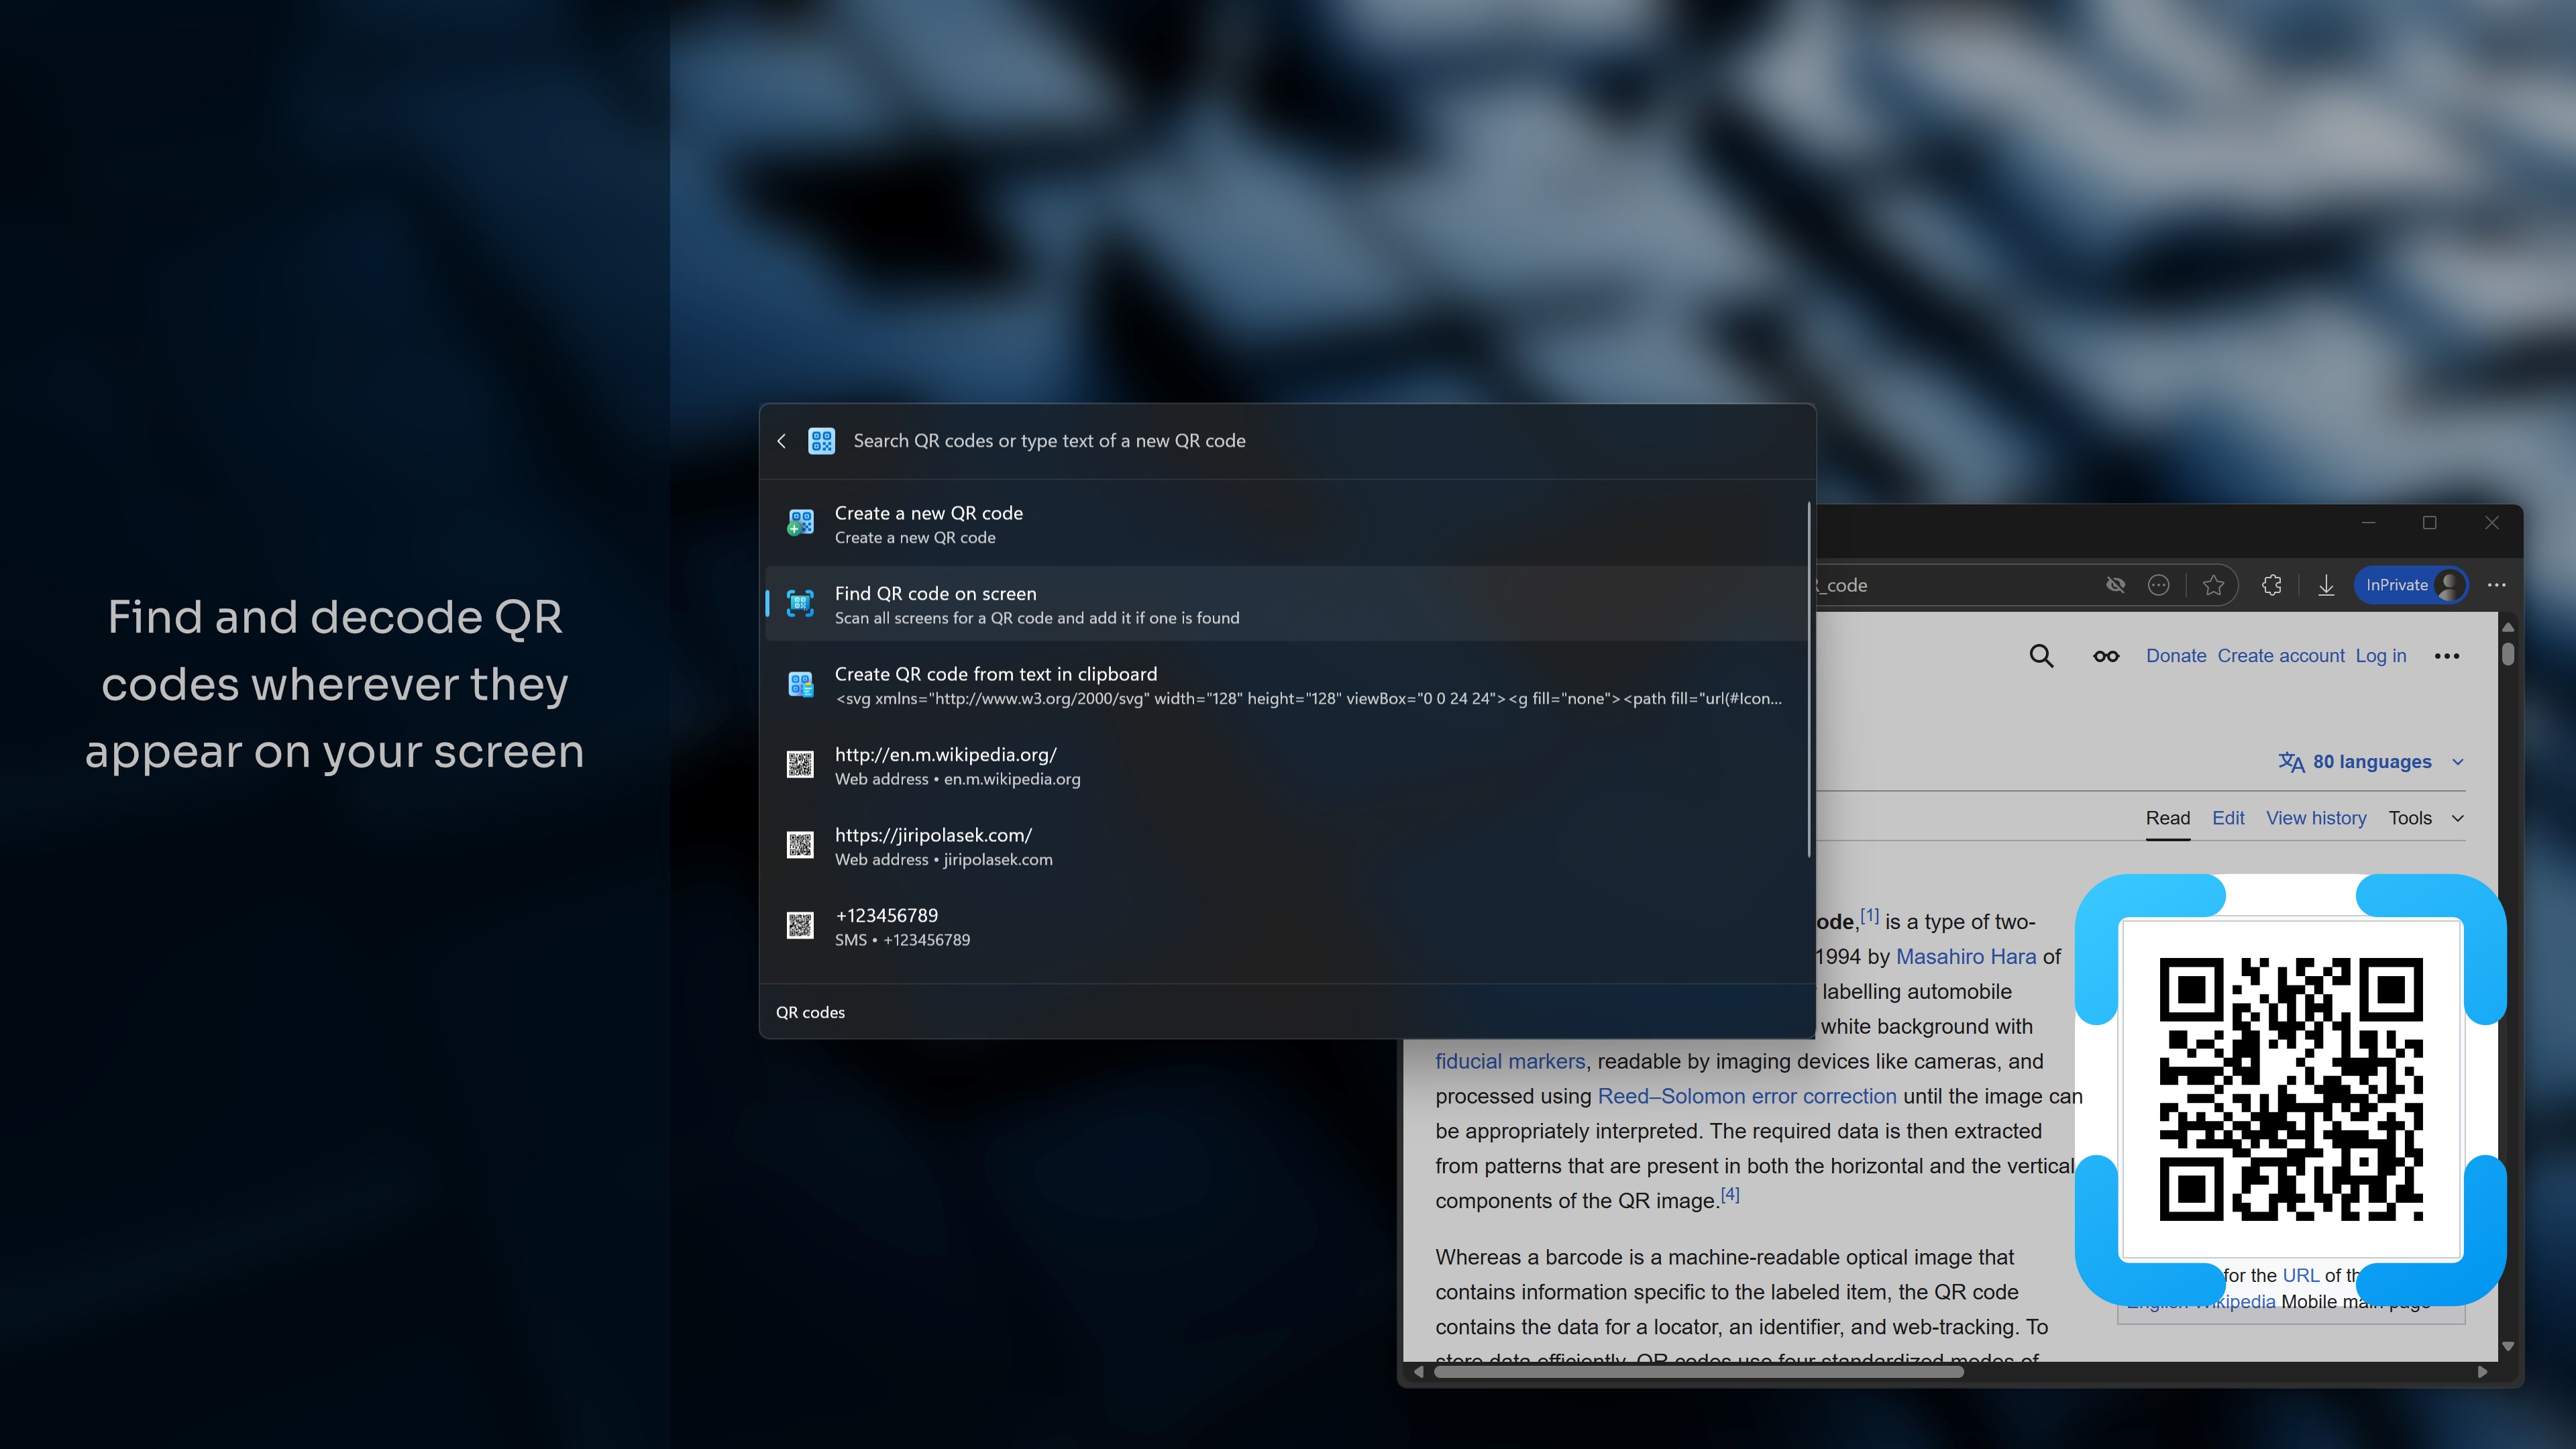
Task: Click the Masahiro Hara link
Action: point(1965,956)
